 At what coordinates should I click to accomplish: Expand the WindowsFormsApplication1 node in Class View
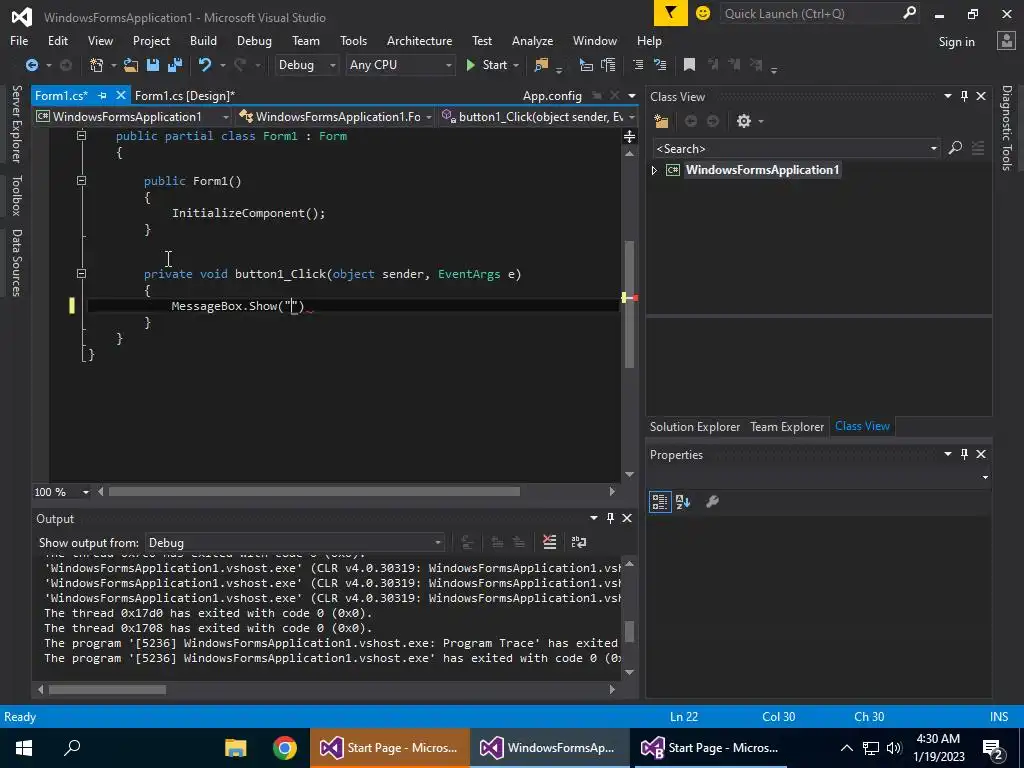(x=654, y=170)
